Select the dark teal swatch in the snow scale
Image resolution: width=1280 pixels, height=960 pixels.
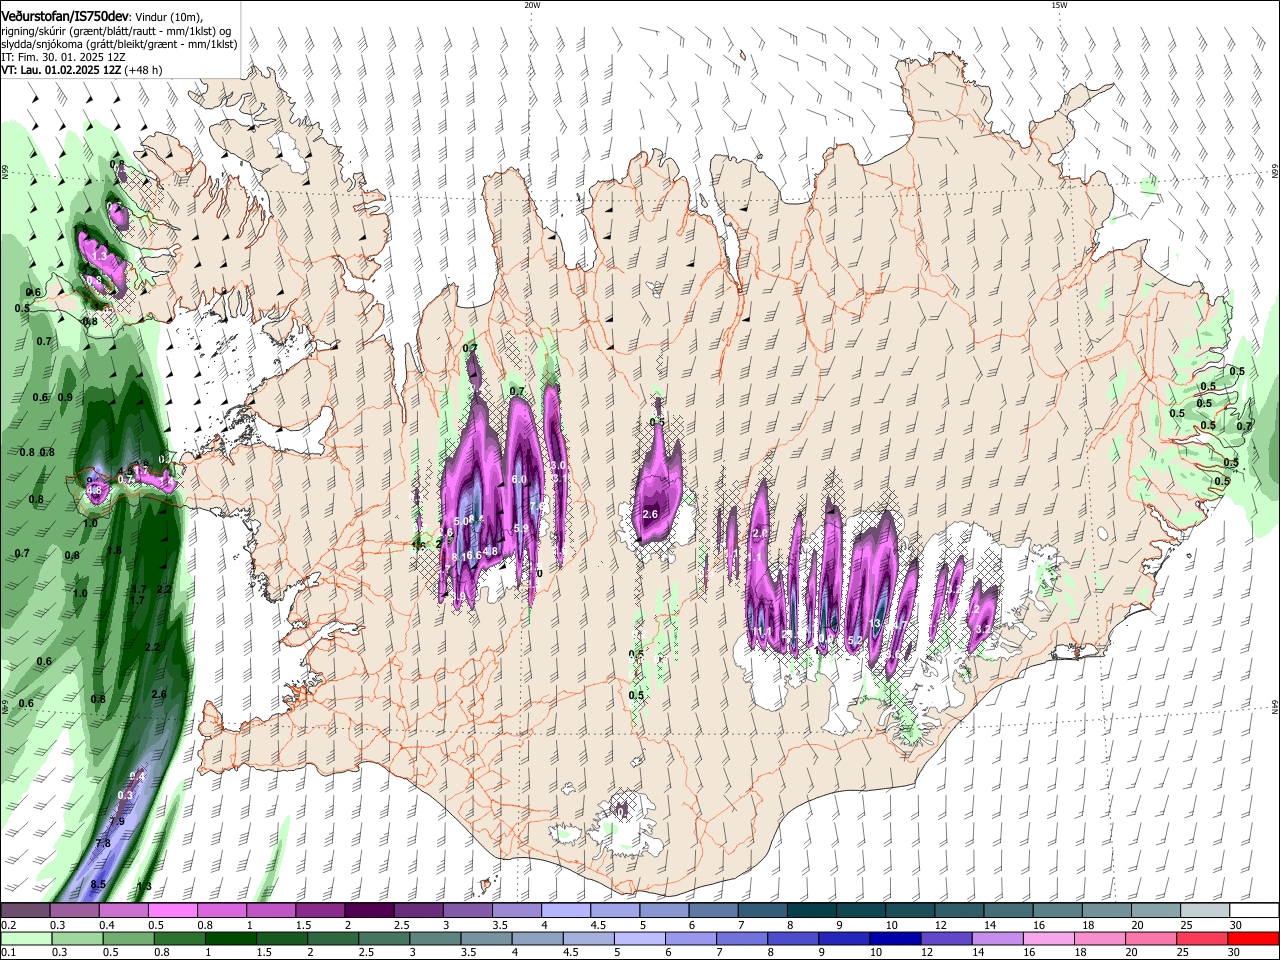(812, 911)
